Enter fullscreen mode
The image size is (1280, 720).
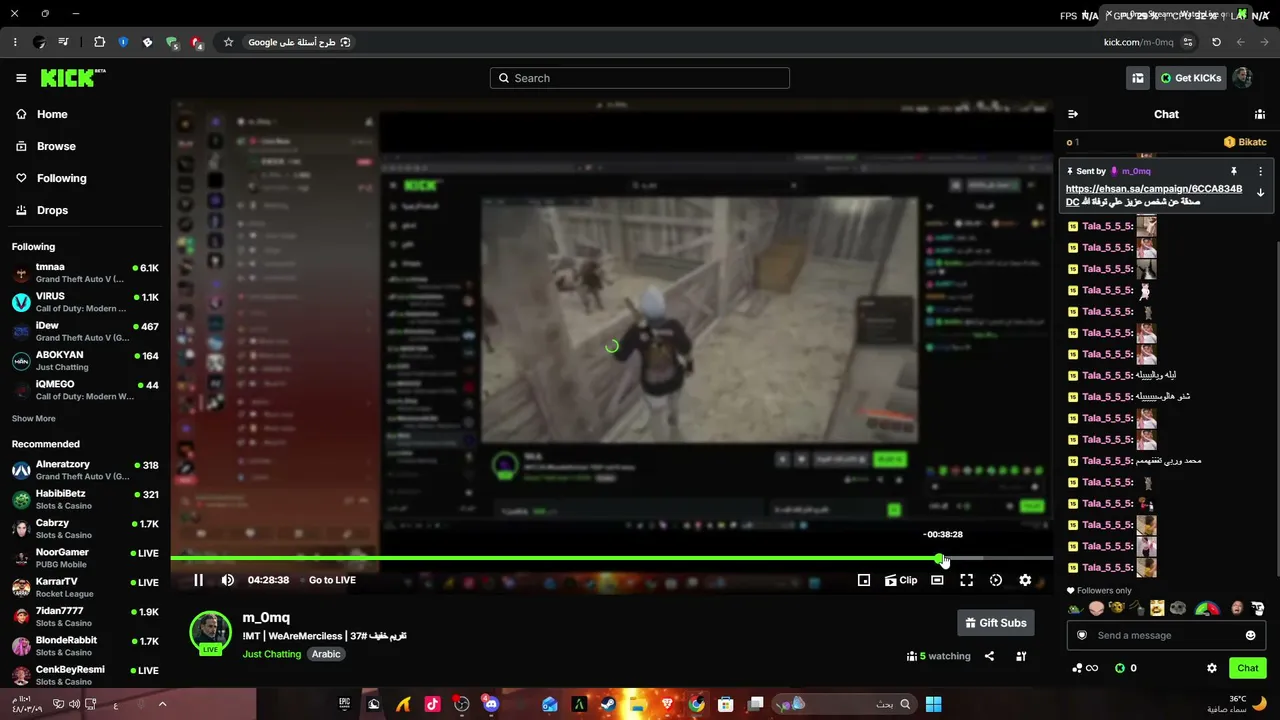pyautogui.click(x=966, y=580)
